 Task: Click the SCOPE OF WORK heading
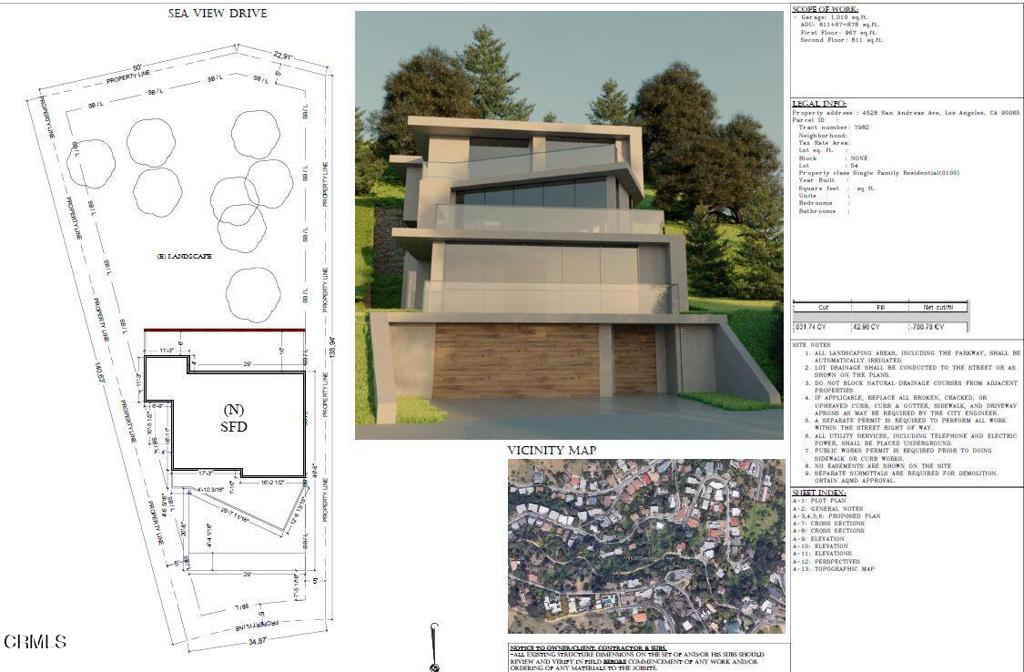825,10
